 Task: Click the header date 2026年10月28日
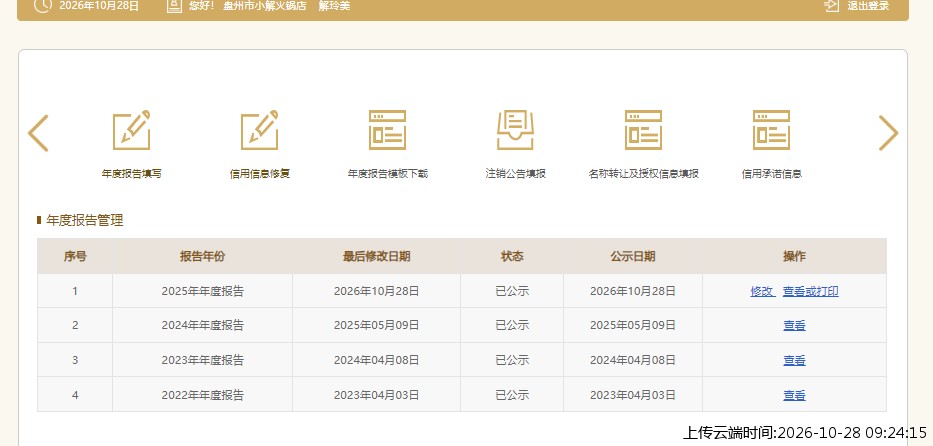99,6
